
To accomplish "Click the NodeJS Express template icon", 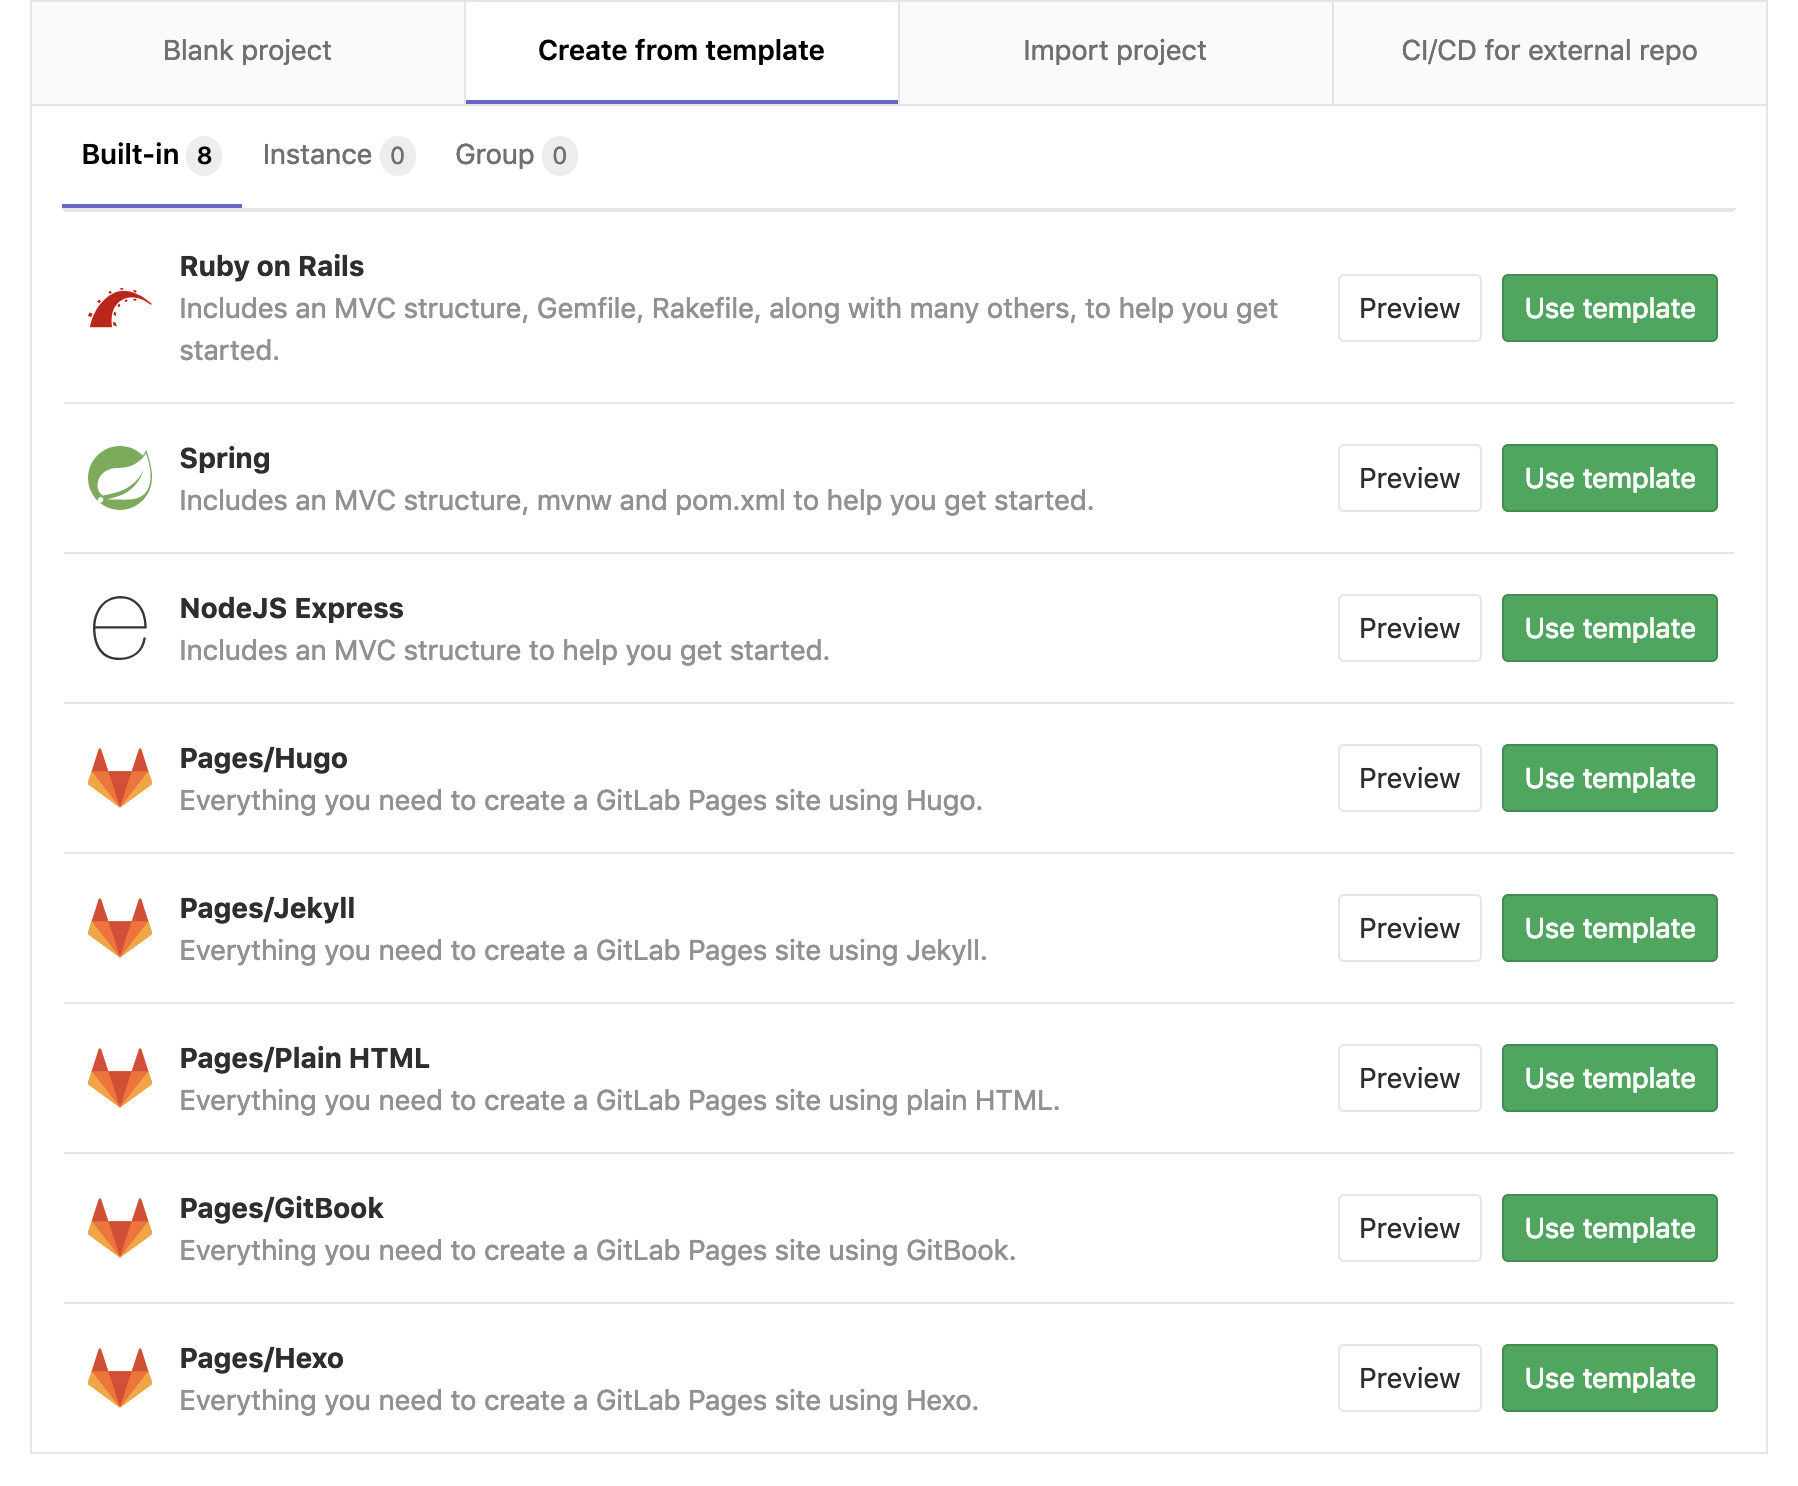I will tap(119, 628).
